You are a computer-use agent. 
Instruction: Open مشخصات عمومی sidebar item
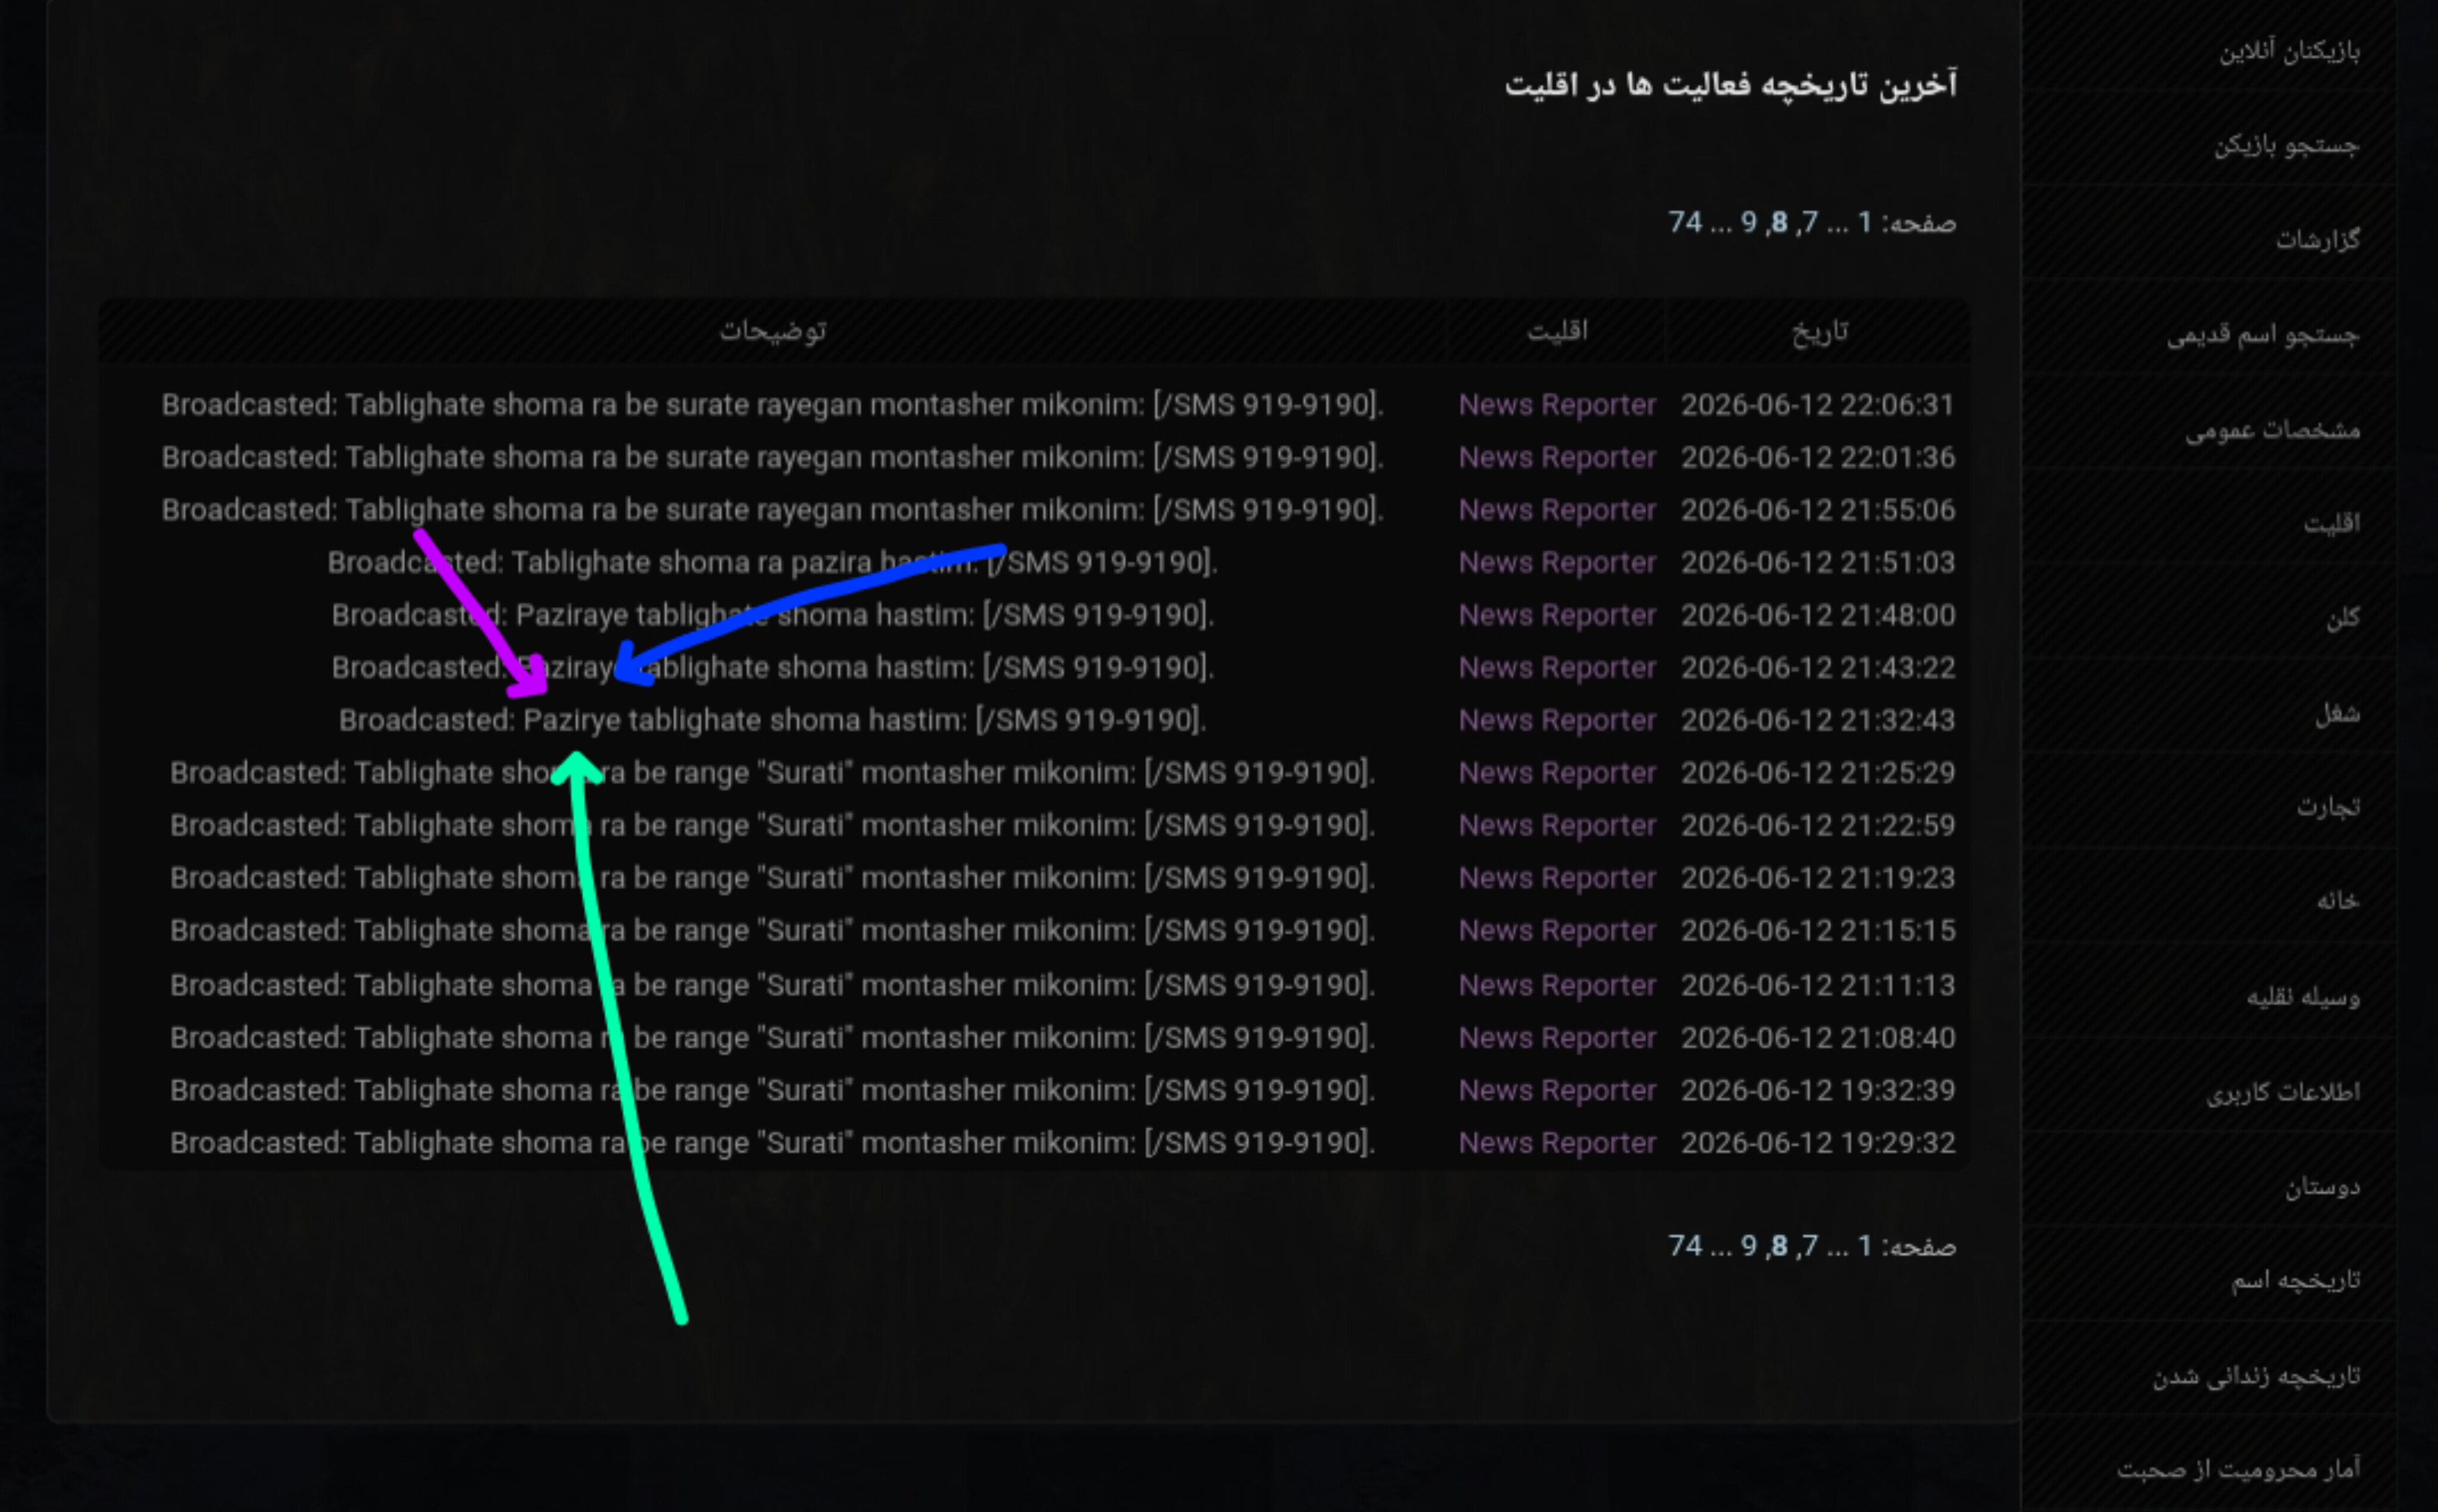(x=2271, y=429)
